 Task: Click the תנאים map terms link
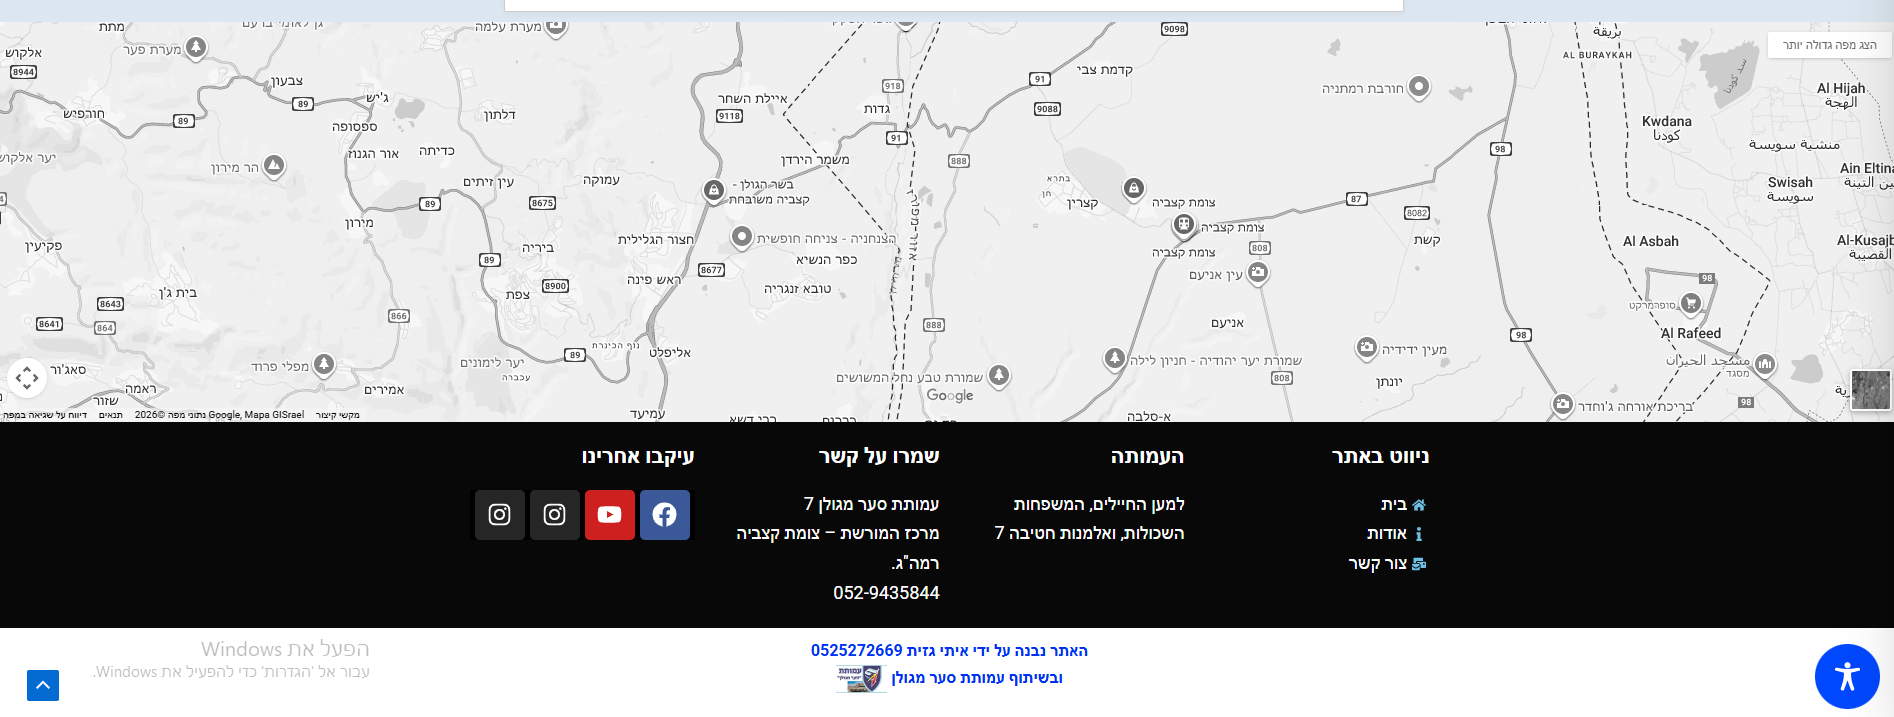(110, 415)
